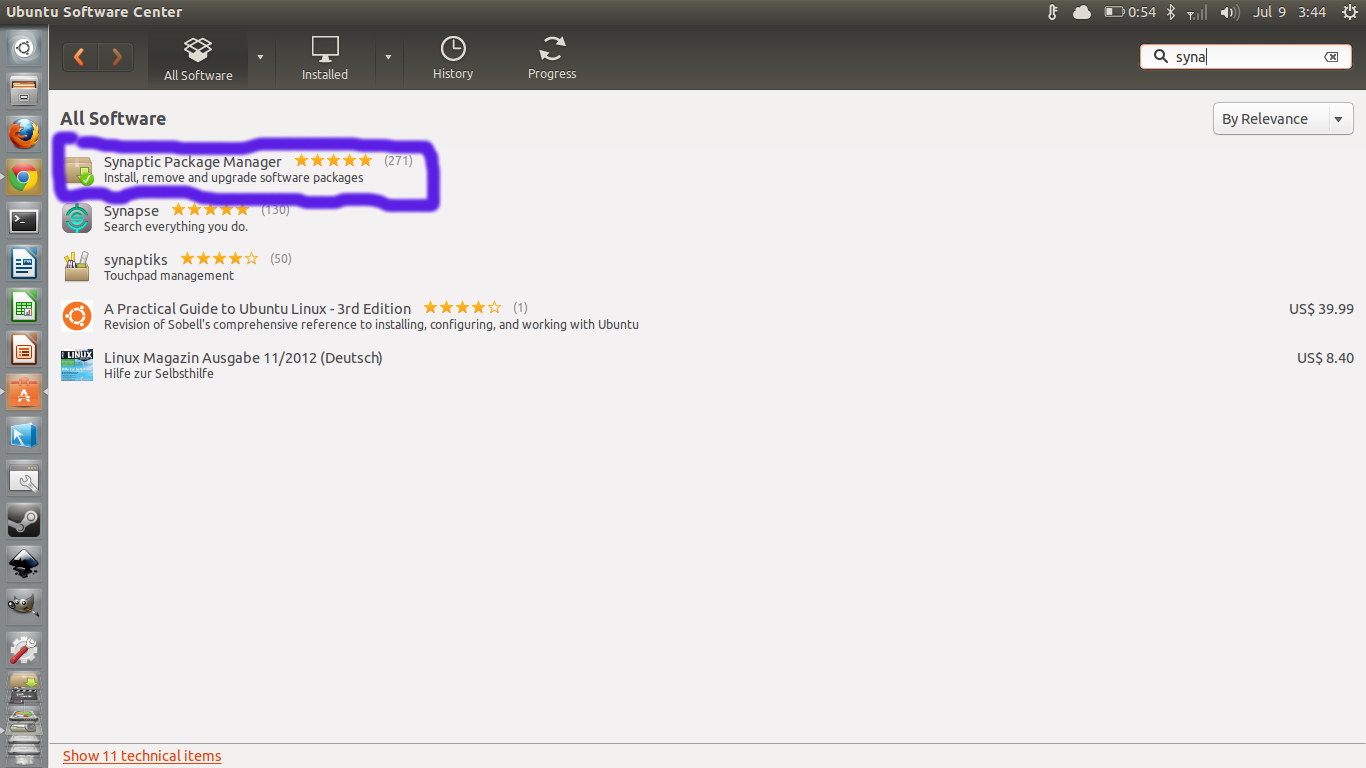Click the US$ 39.99 price

1321,309
